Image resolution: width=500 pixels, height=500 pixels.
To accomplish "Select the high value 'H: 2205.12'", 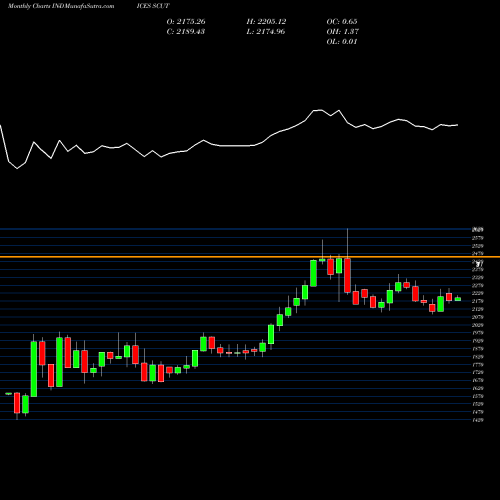I will click(266, 22).
